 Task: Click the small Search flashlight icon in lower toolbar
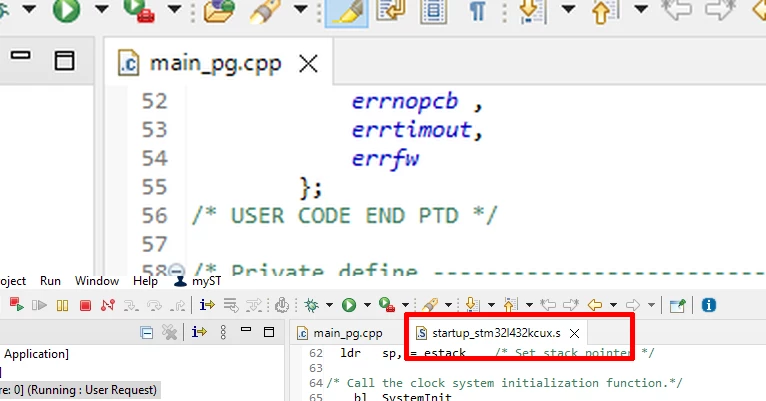coord(430,305)
